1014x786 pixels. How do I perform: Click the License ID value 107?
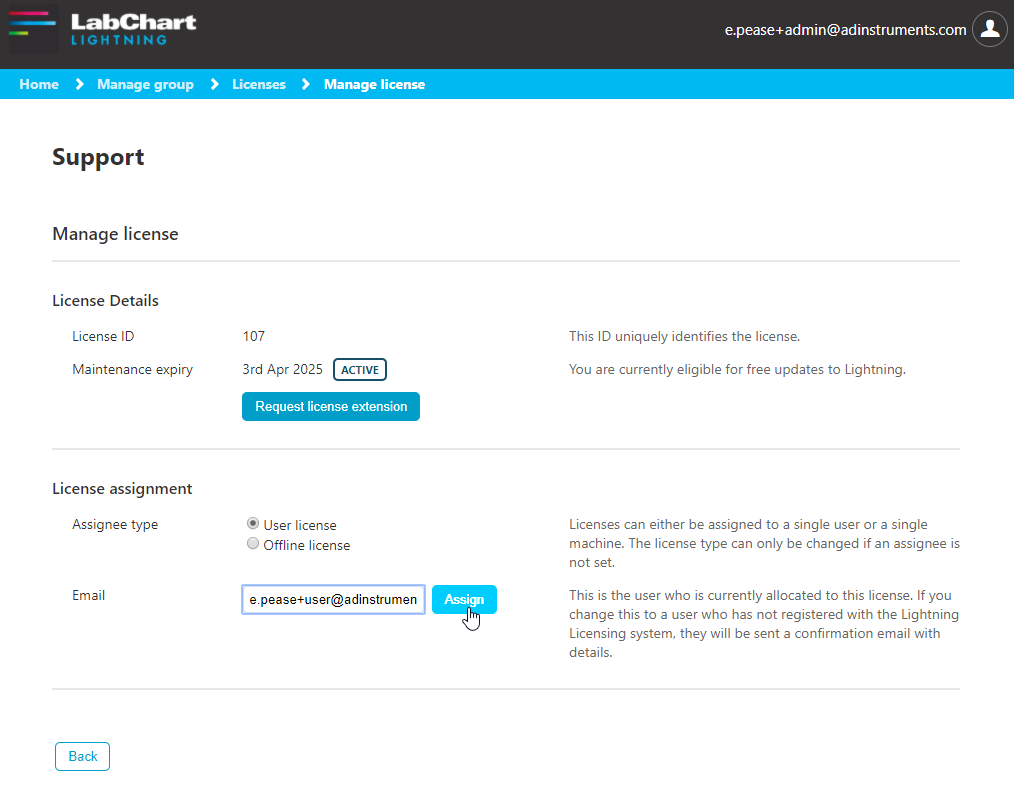point(254,336)
